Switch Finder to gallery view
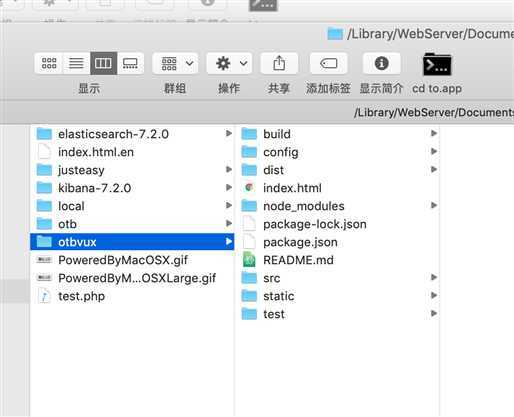The width and height of the screenshot is (514, 417). click(x=130, y=63)
